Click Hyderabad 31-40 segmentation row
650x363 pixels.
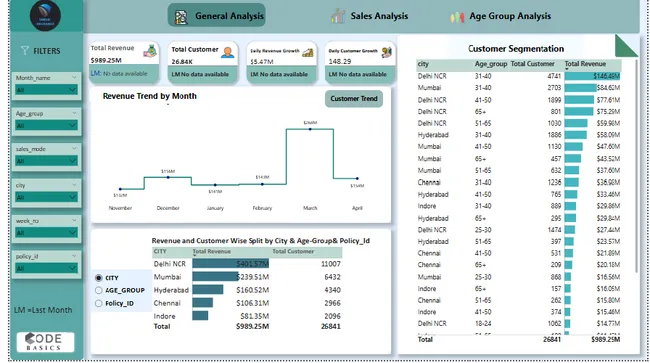coord(519,135)
